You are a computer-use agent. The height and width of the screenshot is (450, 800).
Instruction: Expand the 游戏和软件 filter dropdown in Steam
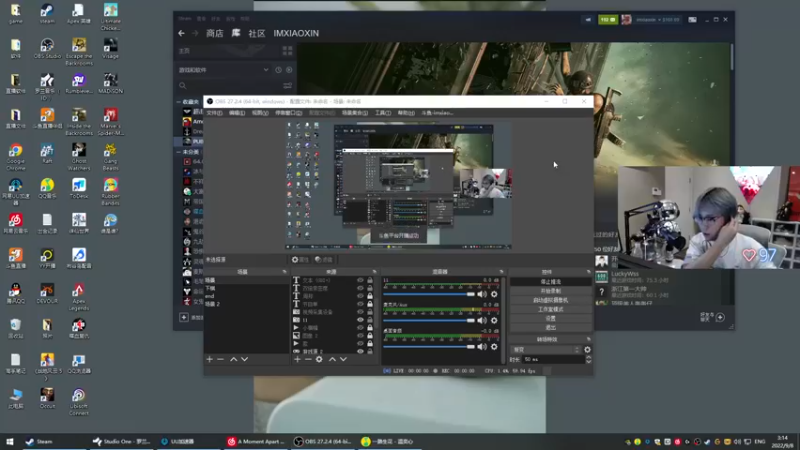coord(266,70)
